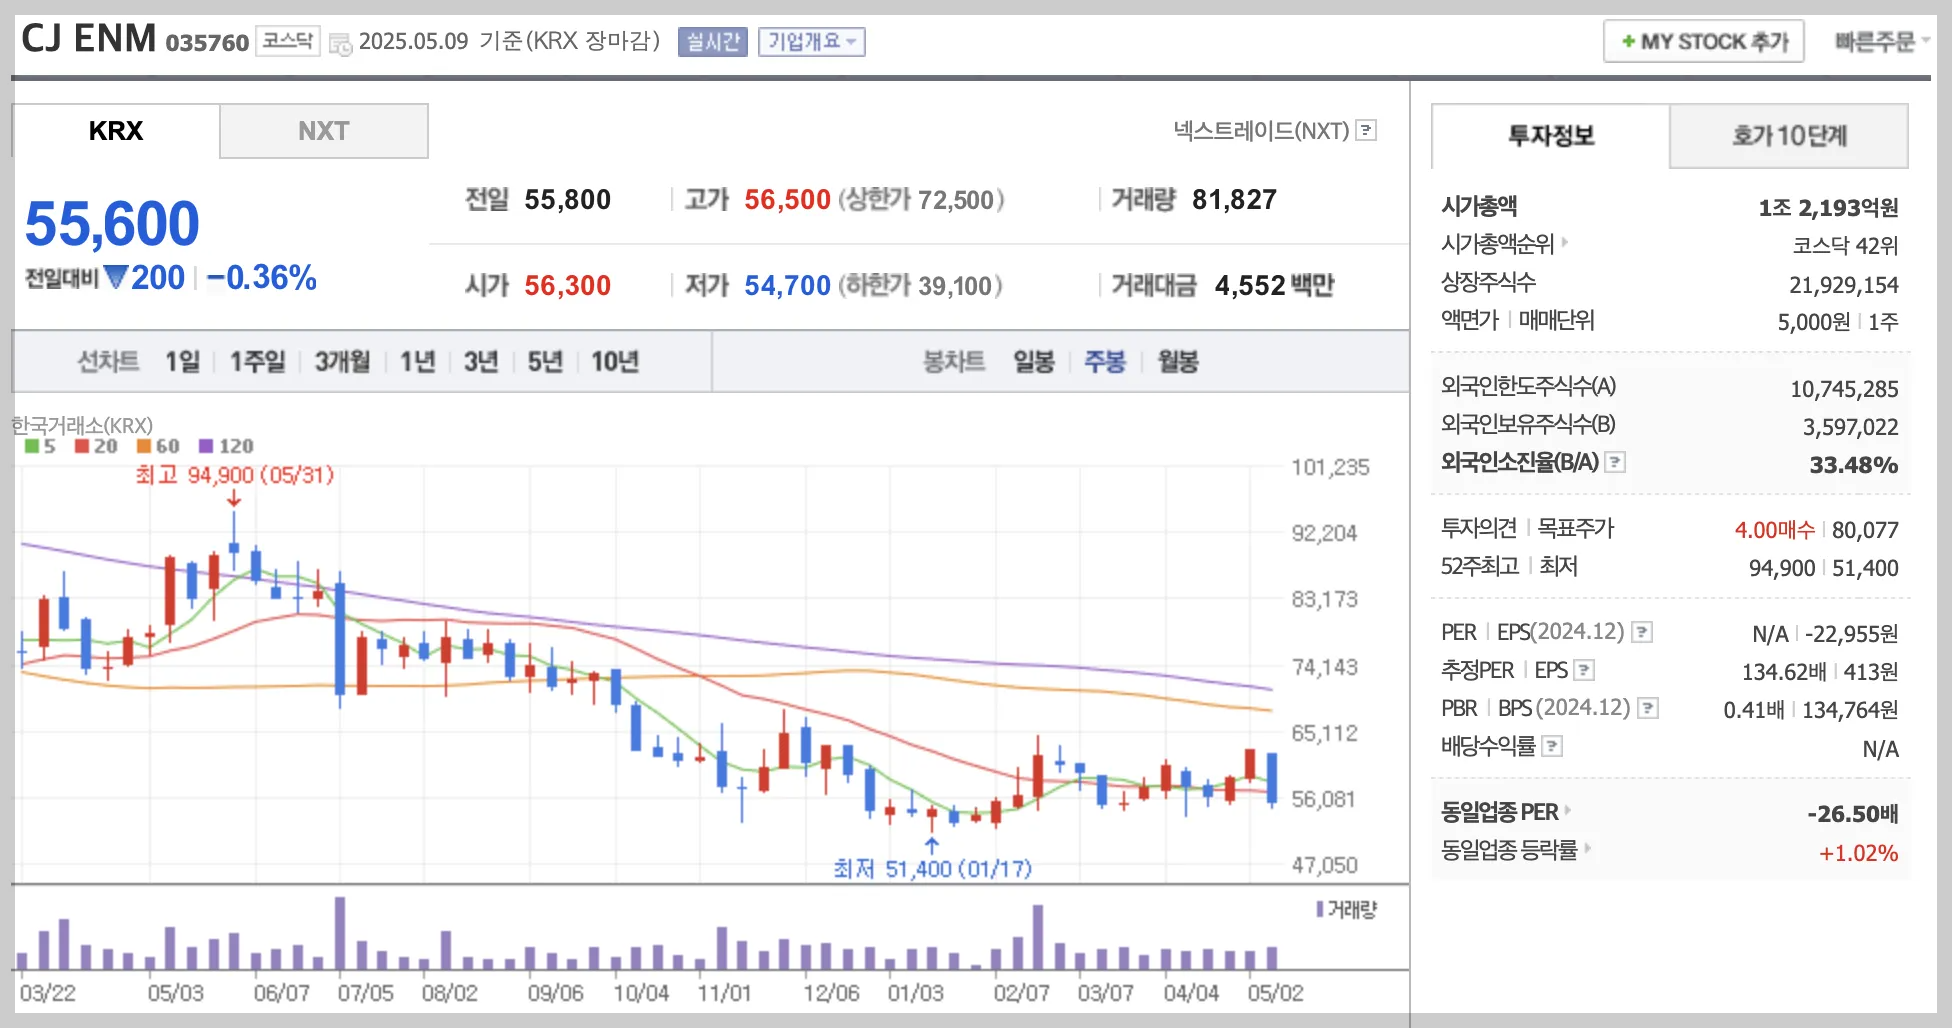Open the 기업개요 dropdown
1952x1028 pixels.
click(x=811, y=42)
